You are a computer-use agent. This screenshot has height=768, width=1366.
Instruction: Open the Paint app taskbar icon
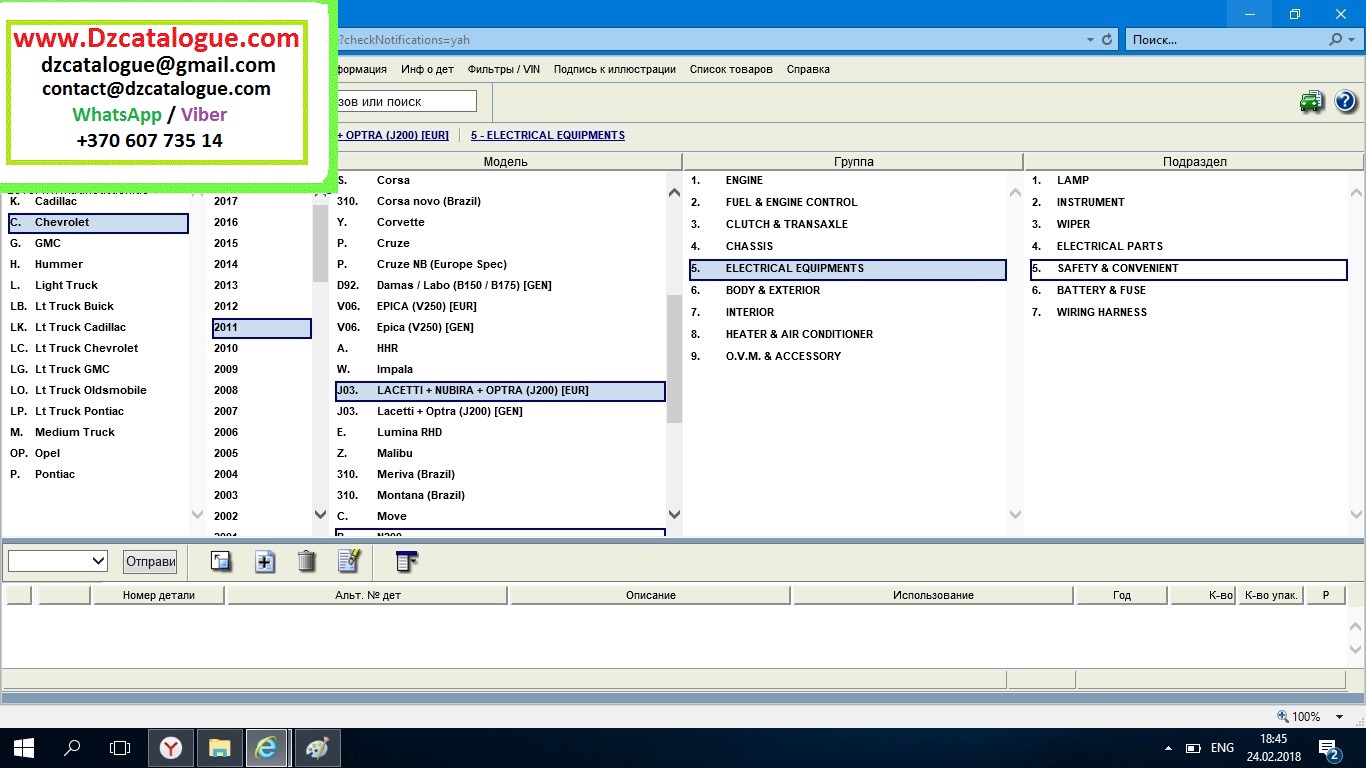click(x=315, y=747)
